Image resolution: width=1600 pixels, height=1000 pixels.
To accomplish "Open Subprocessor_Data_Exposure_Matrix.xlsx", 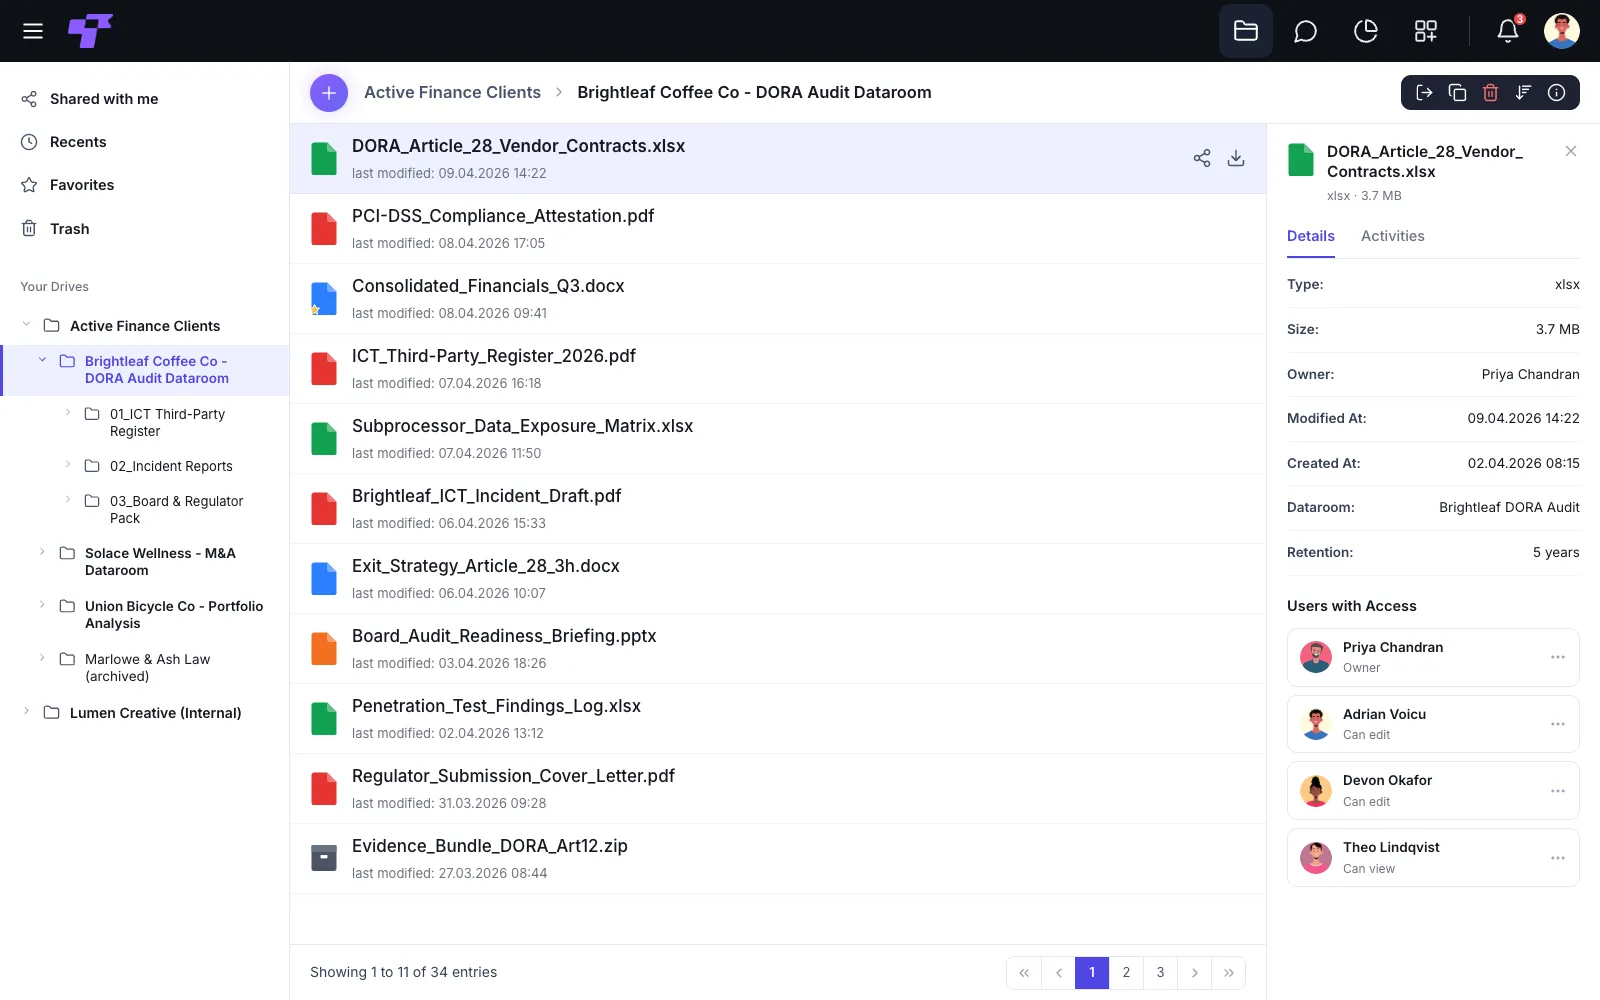I will point(778,439).
